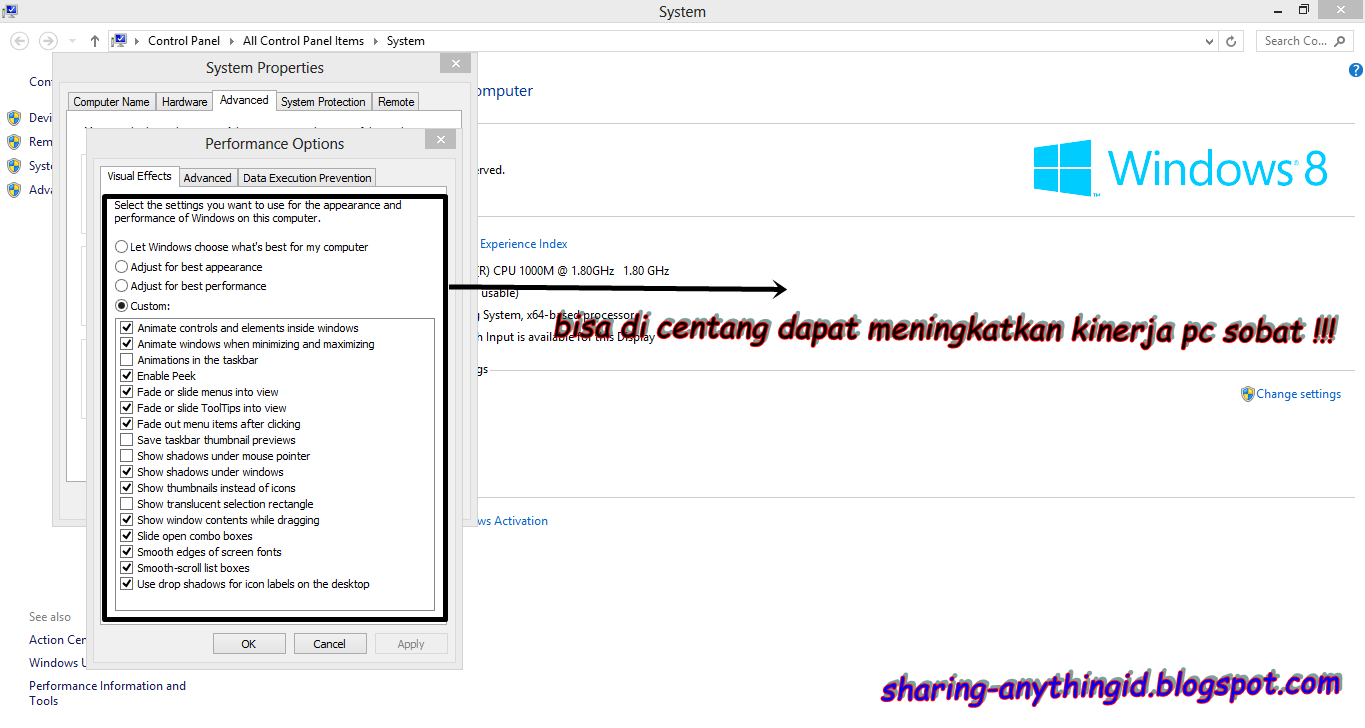1365x728 pixels.
Task: Go up one level with Up arrow
Action: coord(95,41)
